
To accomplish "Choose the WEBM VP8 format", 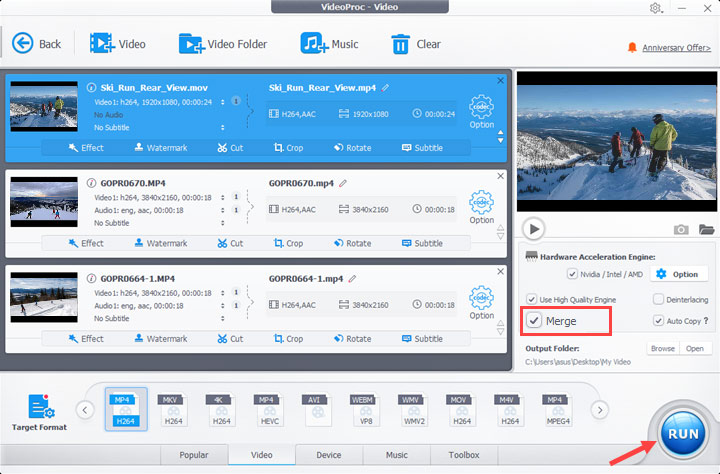I will 366,409.
